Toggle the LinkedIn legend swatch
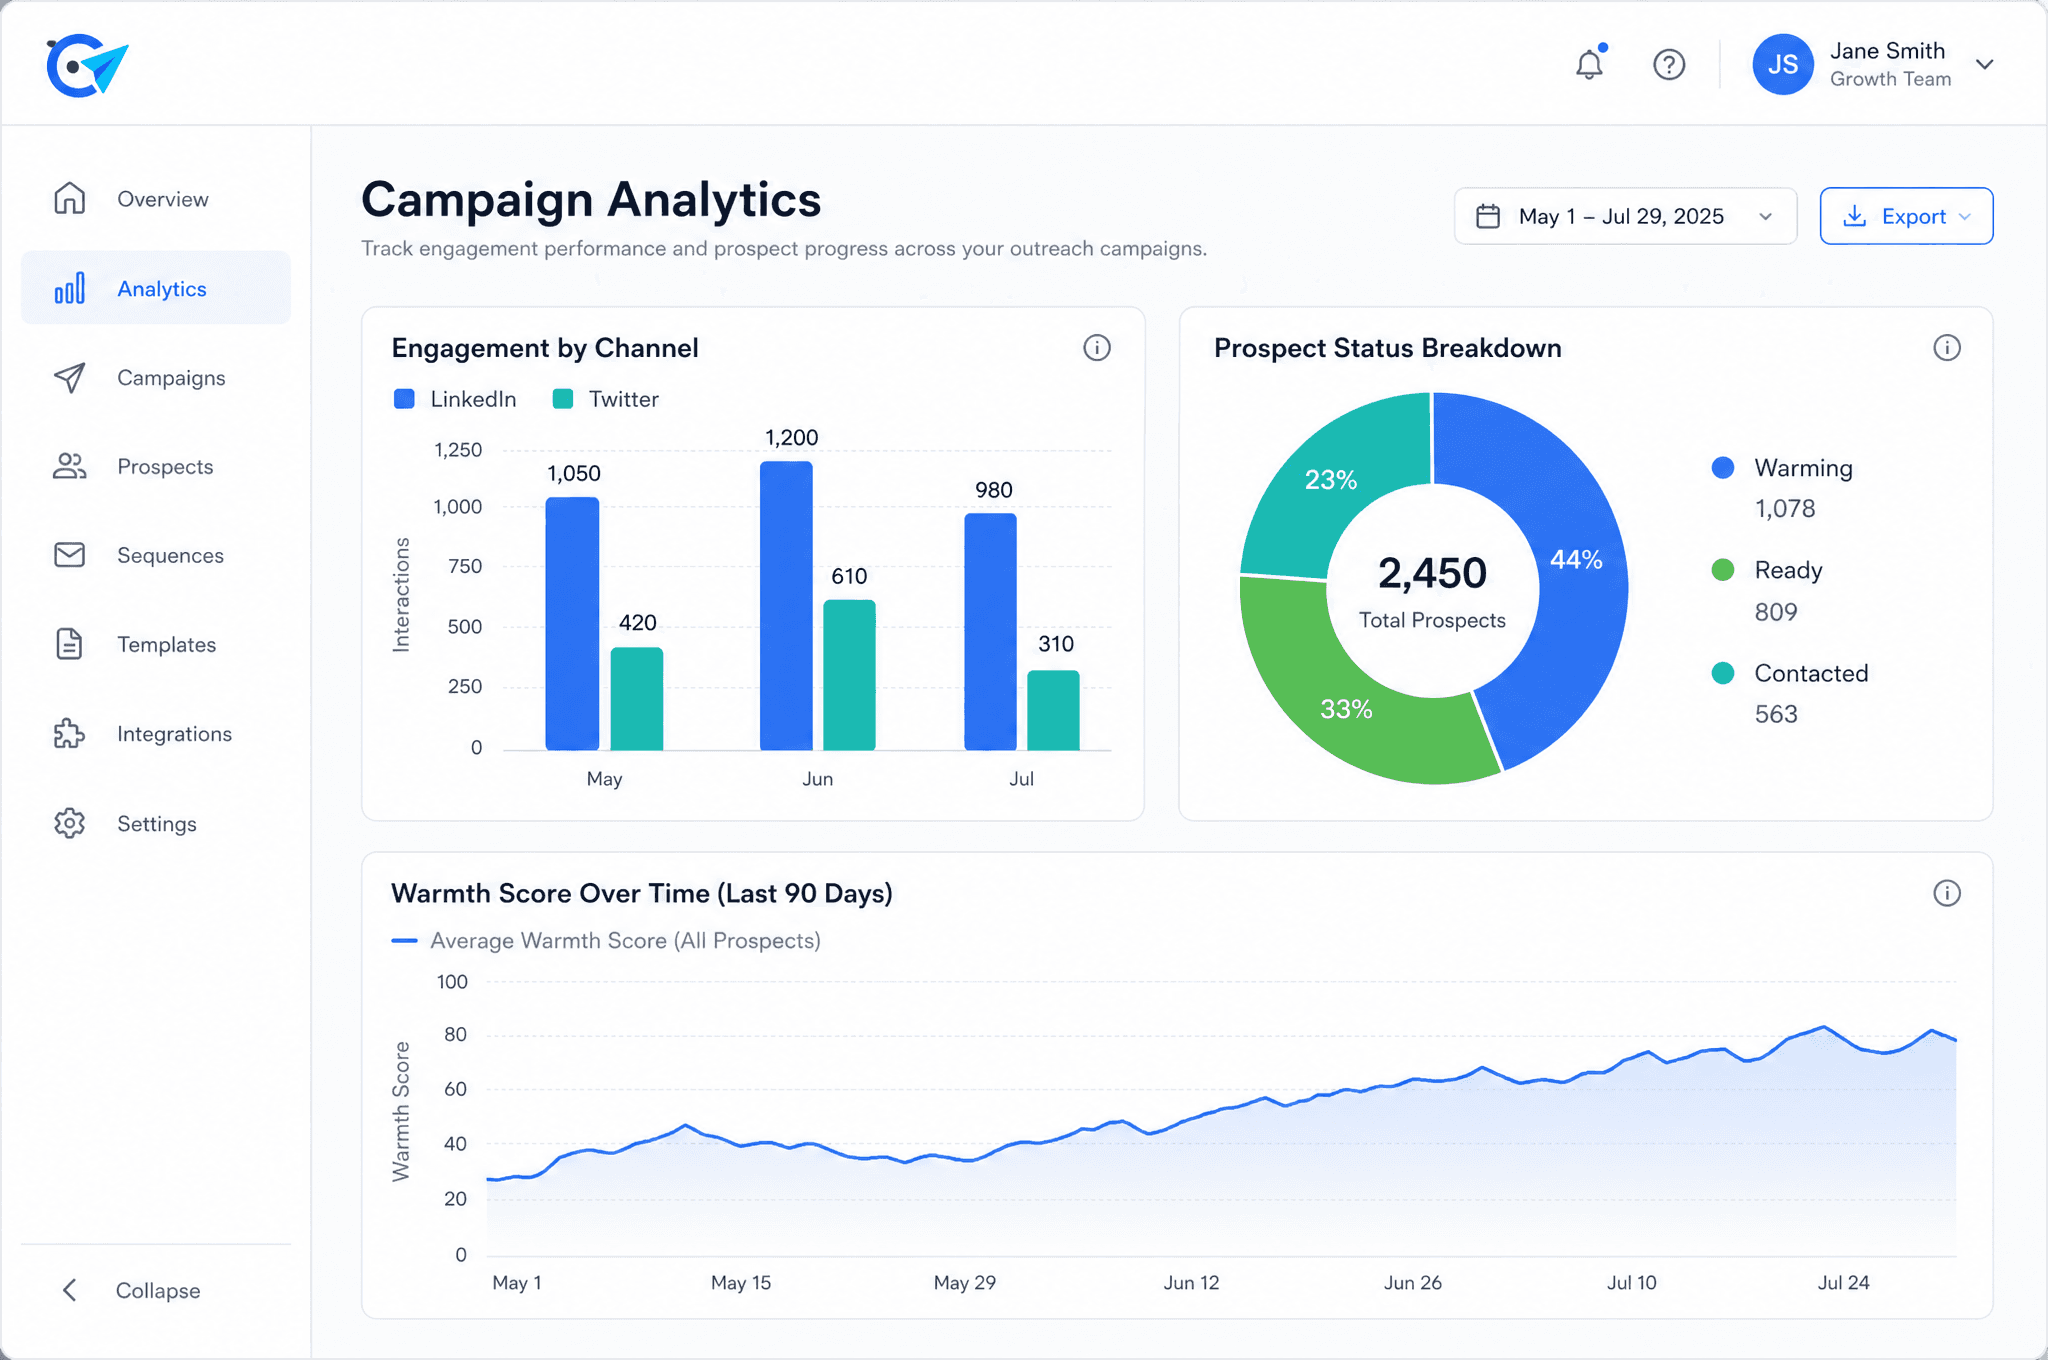 404,399
